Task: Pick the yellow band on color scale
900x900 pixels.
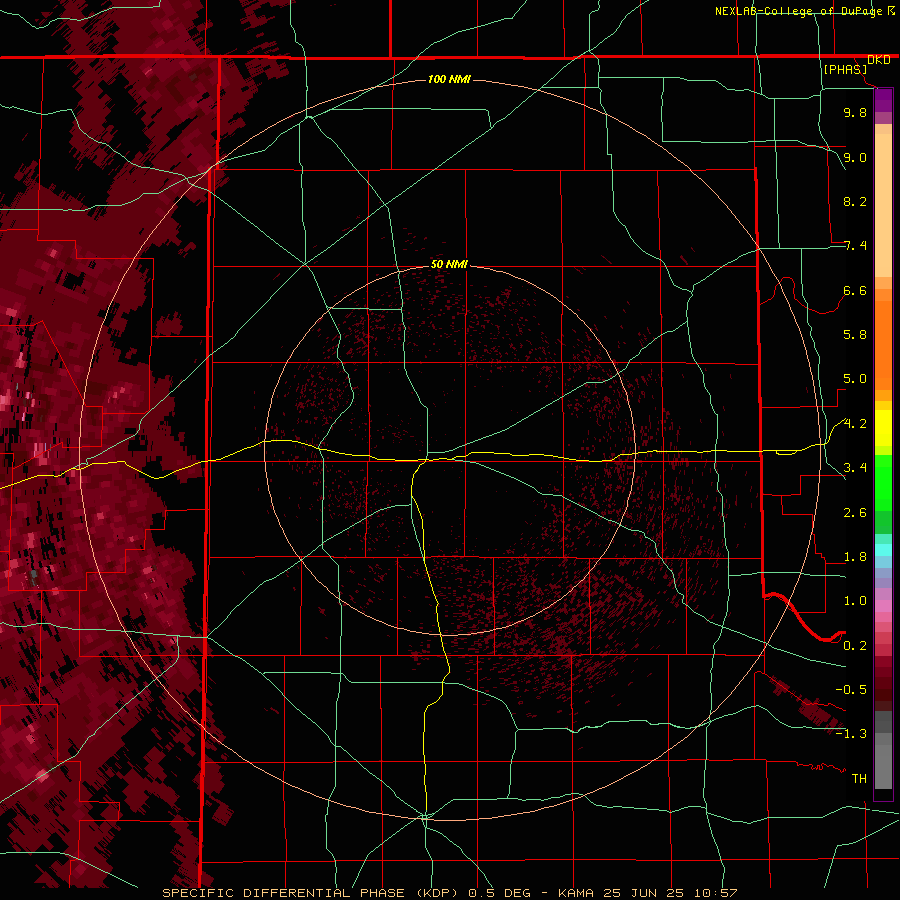Action: (x=883, y=428)
